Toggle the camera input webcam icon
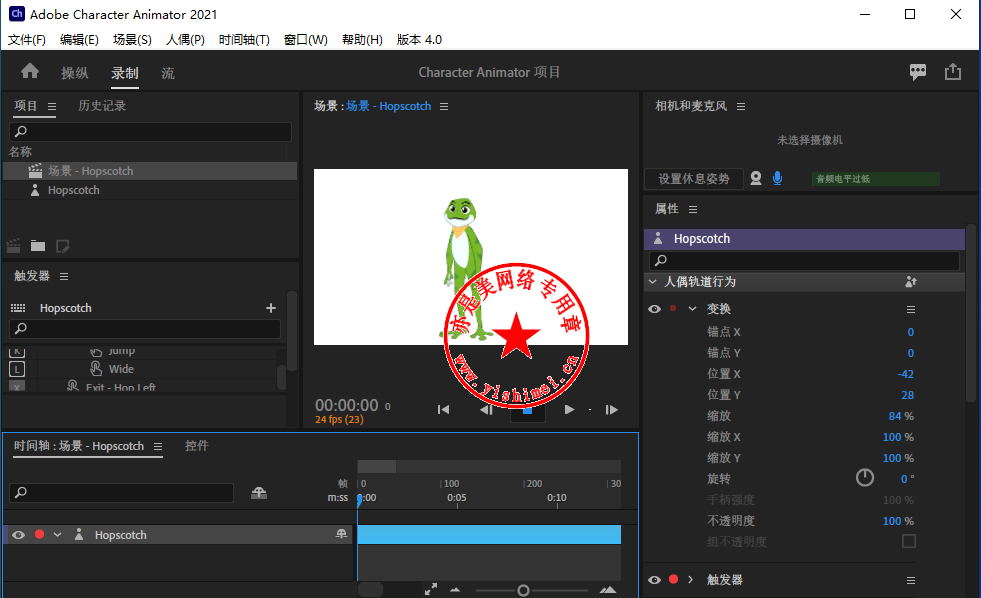 tap(756, 178)
